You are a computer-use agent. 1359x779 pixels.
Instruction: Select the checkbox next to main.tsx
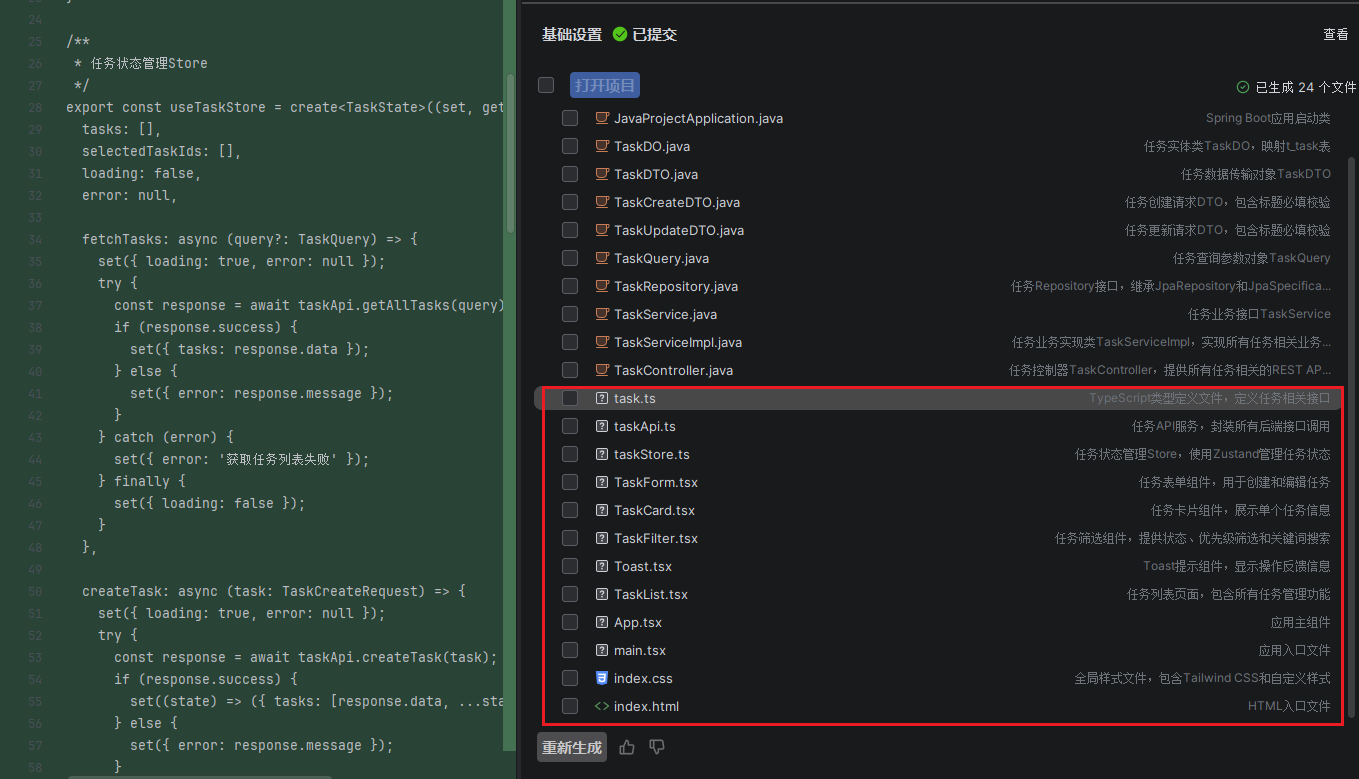tap(570, 650)
